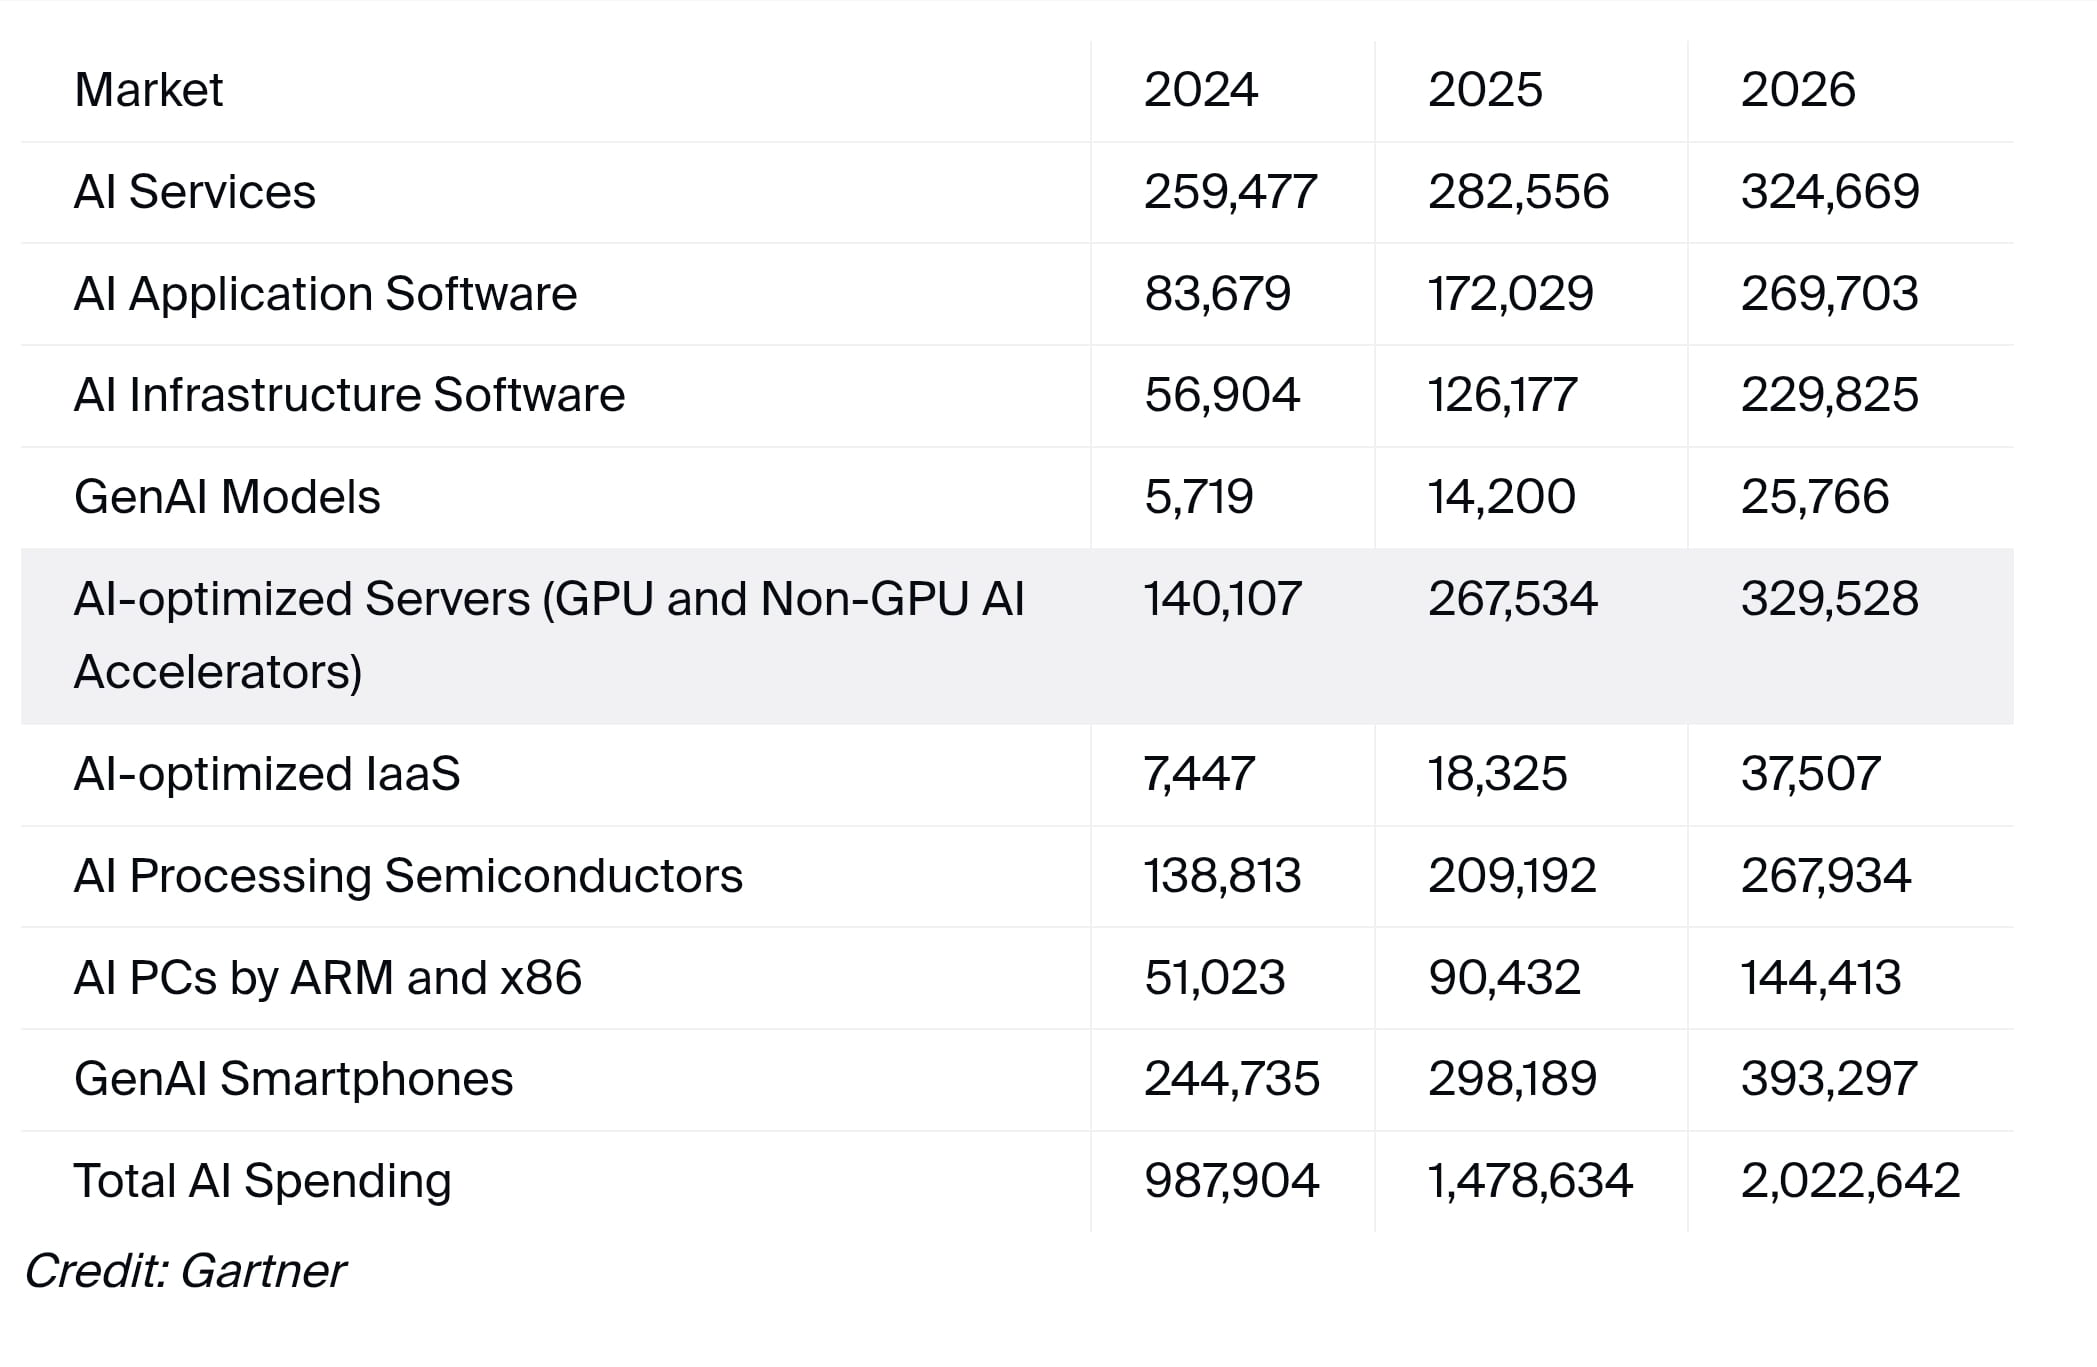Image resolution: width=2097 pixels, height=1367 pixels.
Task: Select the 2026 GenAI Smartphones value 393,297
Action: tap(1829, 1079)
